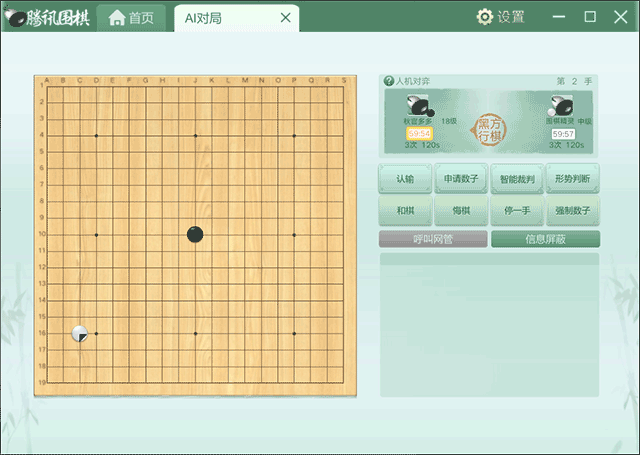
Task: Click the 悔棋 undo button
Action: 461,211
